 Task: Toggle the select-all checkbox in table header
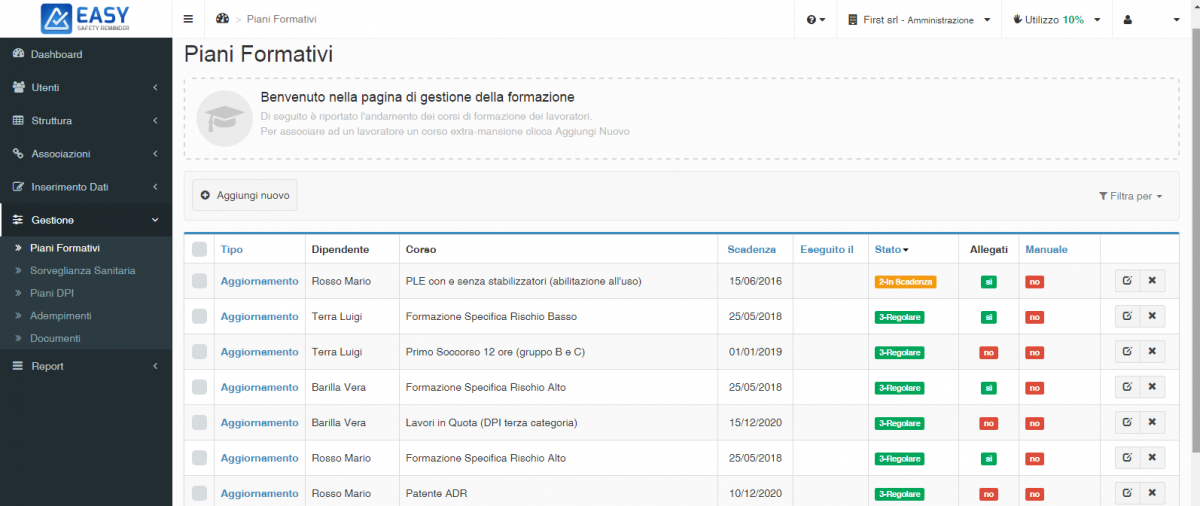pyautogui.click(x=199, y=249)
